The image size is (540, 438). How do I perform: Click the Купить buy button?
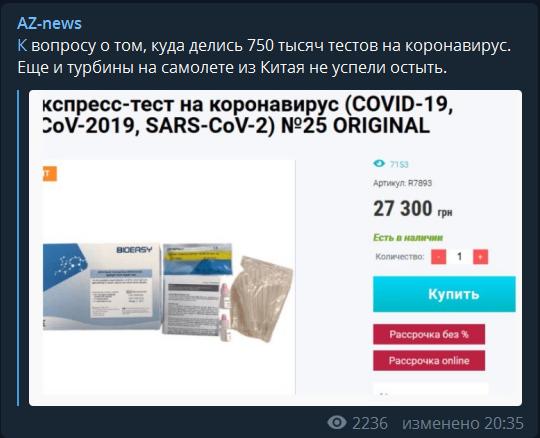444,294
